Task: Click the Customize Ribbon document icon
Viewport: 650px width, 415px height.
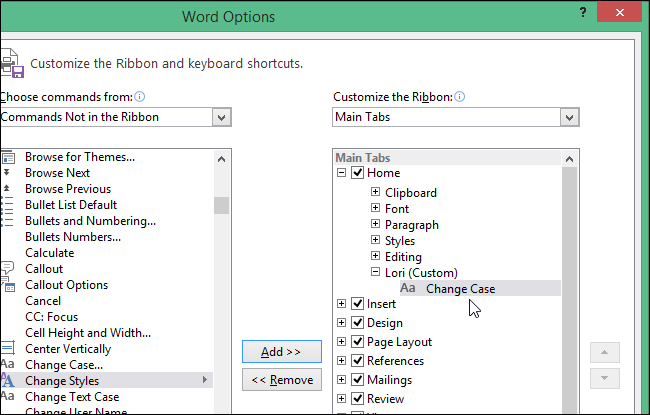Action: click(x=12, y=63)
